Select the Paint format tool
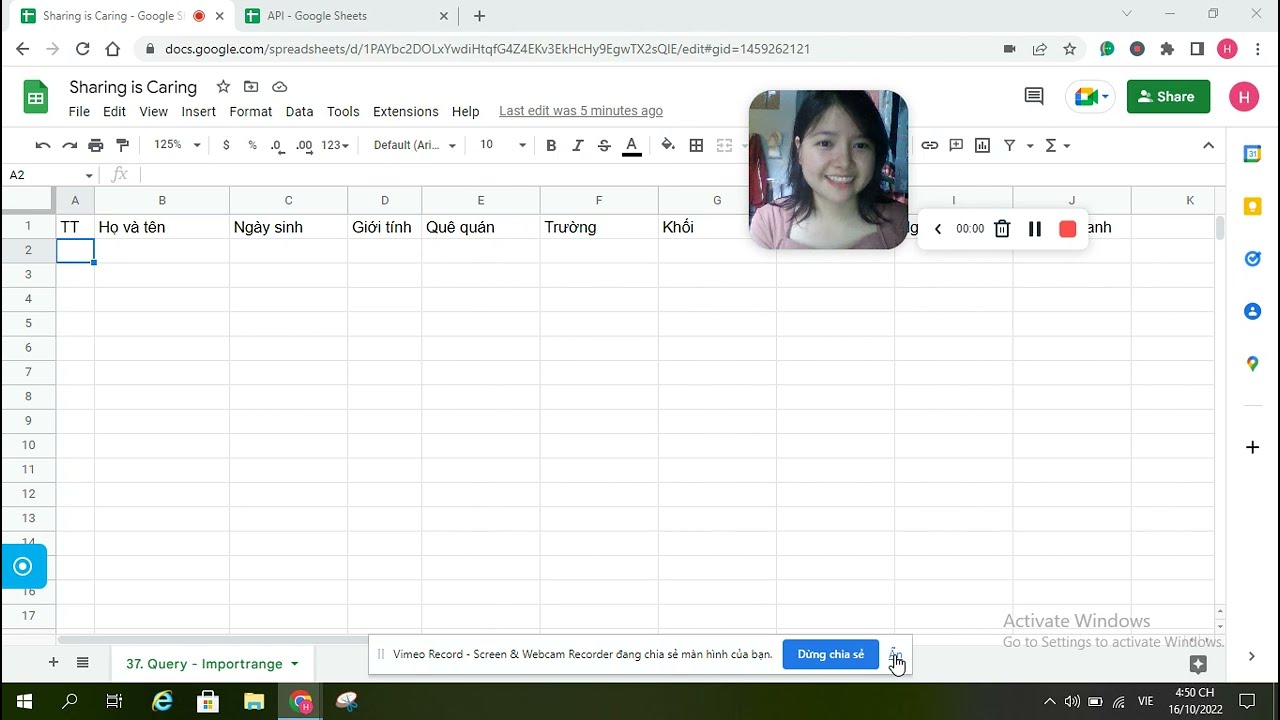Viewport: 1280px width, 720px height. point(123,145)
